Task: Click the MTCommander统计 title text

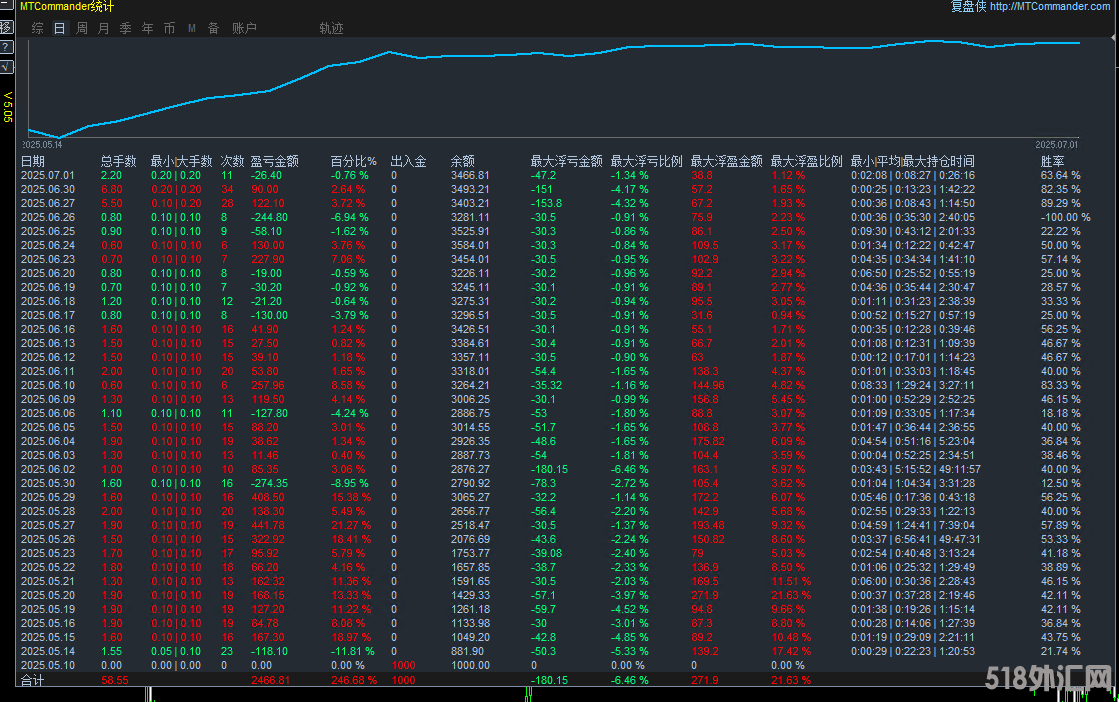Action: coord(66,6)
